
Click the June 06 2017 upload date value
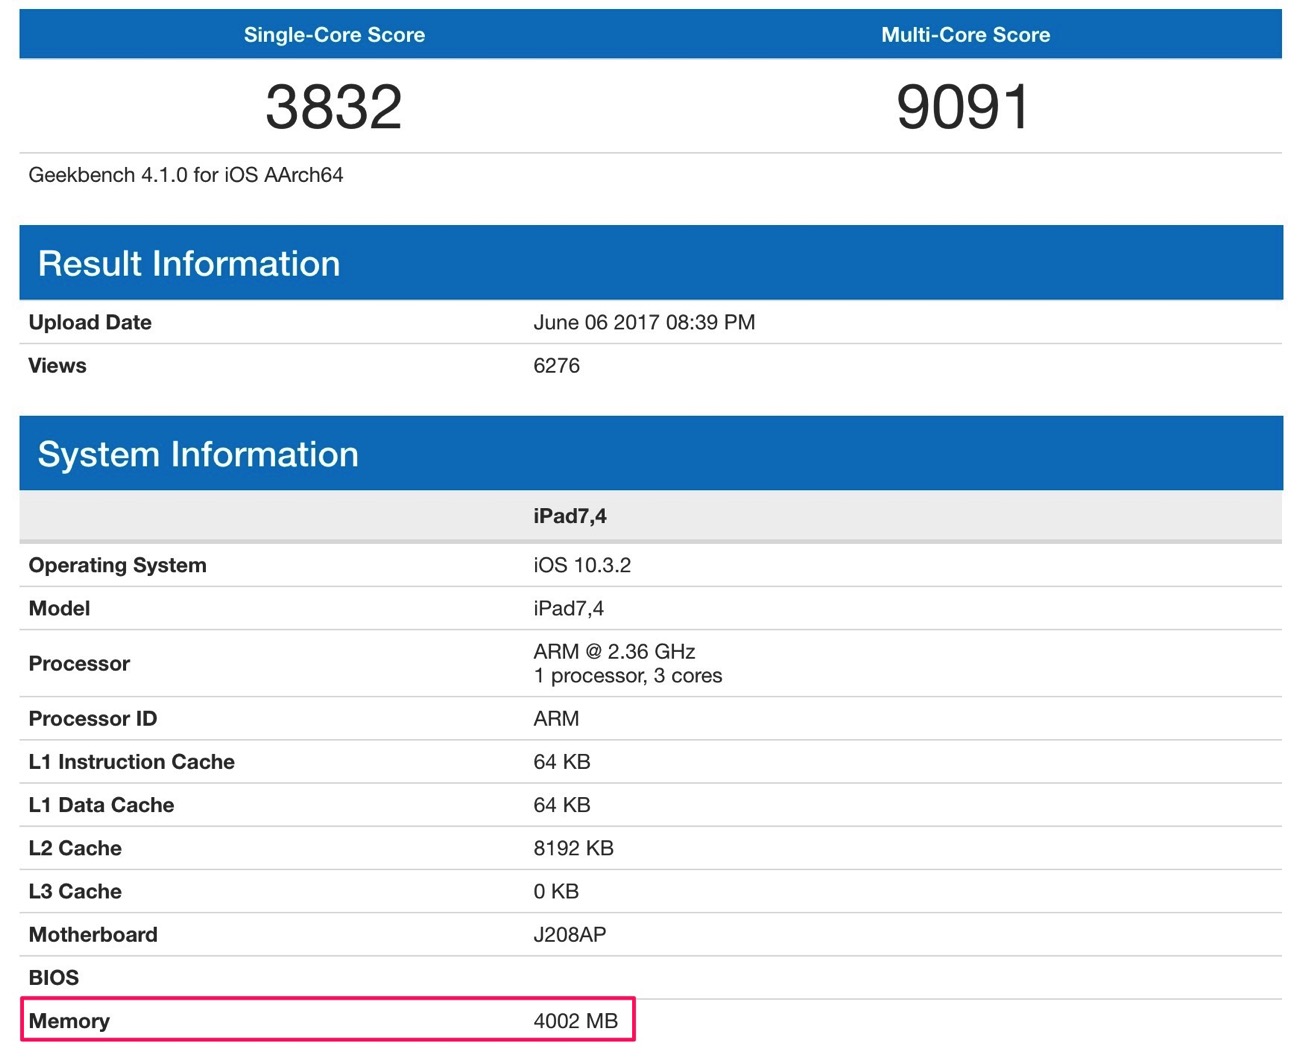click(x=644, y=322)
